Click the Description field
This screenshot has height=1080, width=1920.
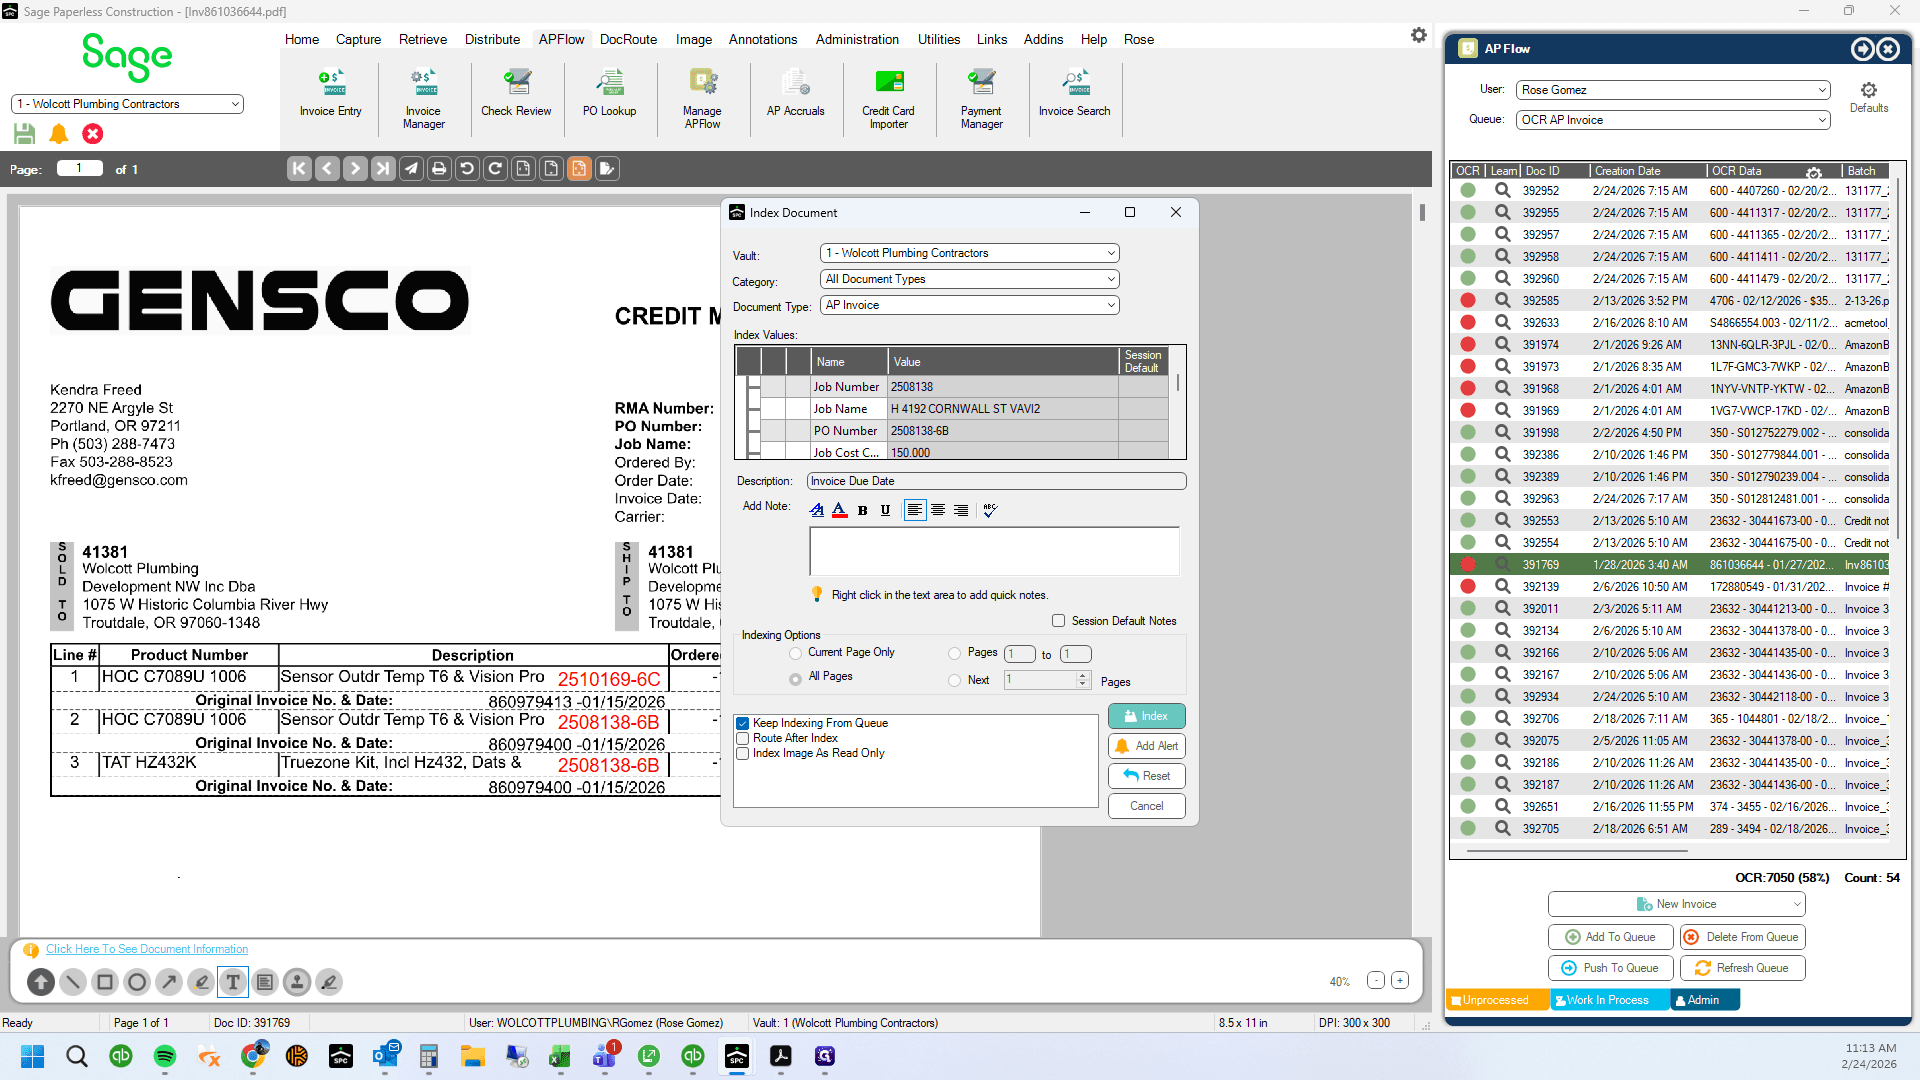[996, 481]
